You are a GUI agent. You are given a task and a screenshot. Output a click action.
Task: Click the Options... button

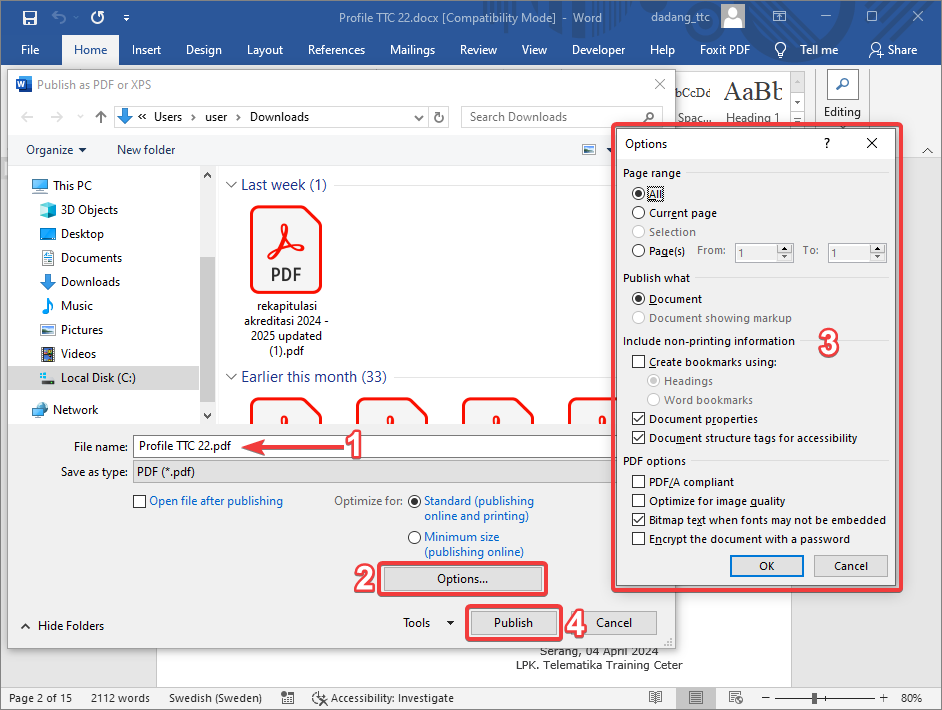tap(463, 579)
